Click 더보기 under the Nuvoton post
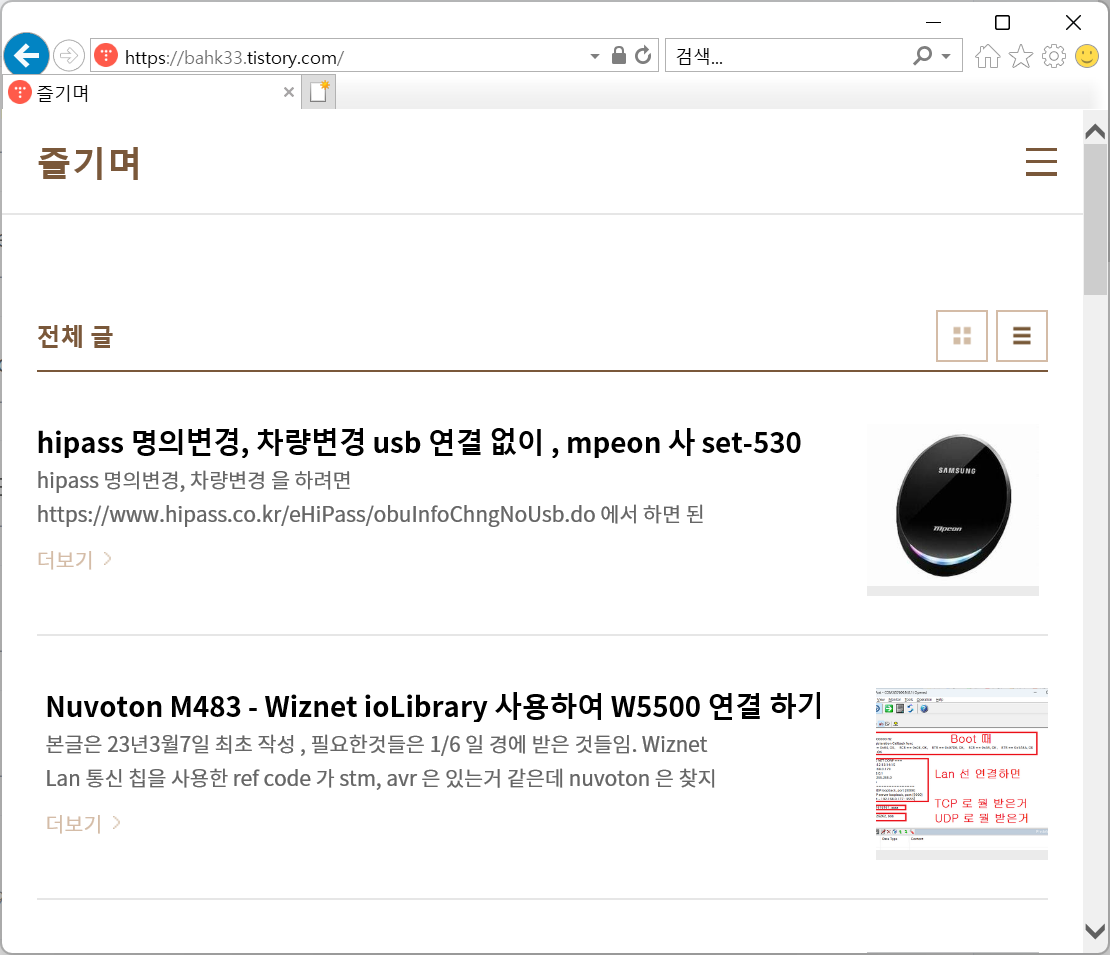The height and width of the screenshot is (955, 1110). click(x=83, y=823)
